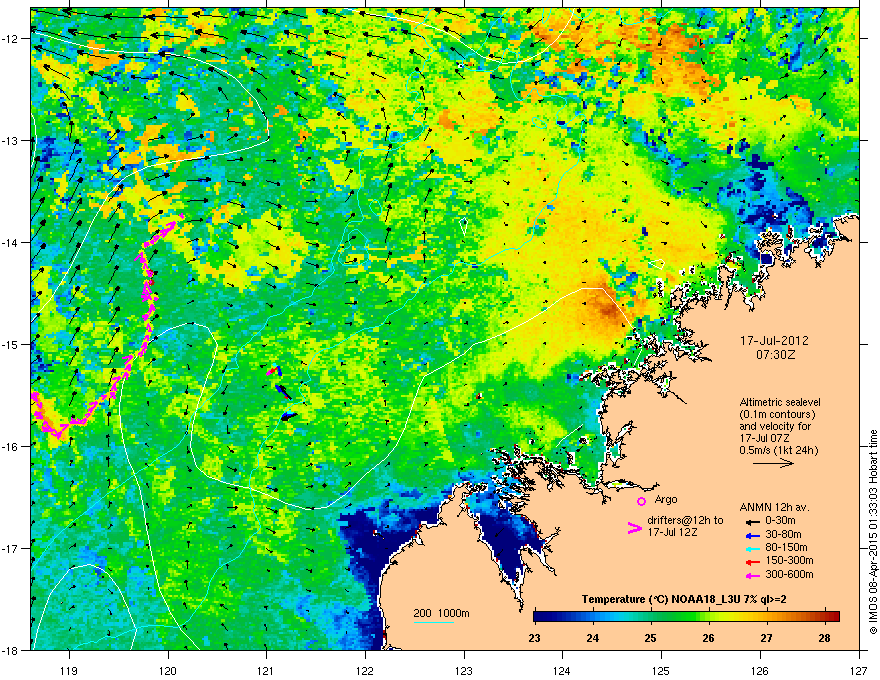880x680 pixels.
Task: Click the drifters@12h to legend text
Action: click(685, 521)
